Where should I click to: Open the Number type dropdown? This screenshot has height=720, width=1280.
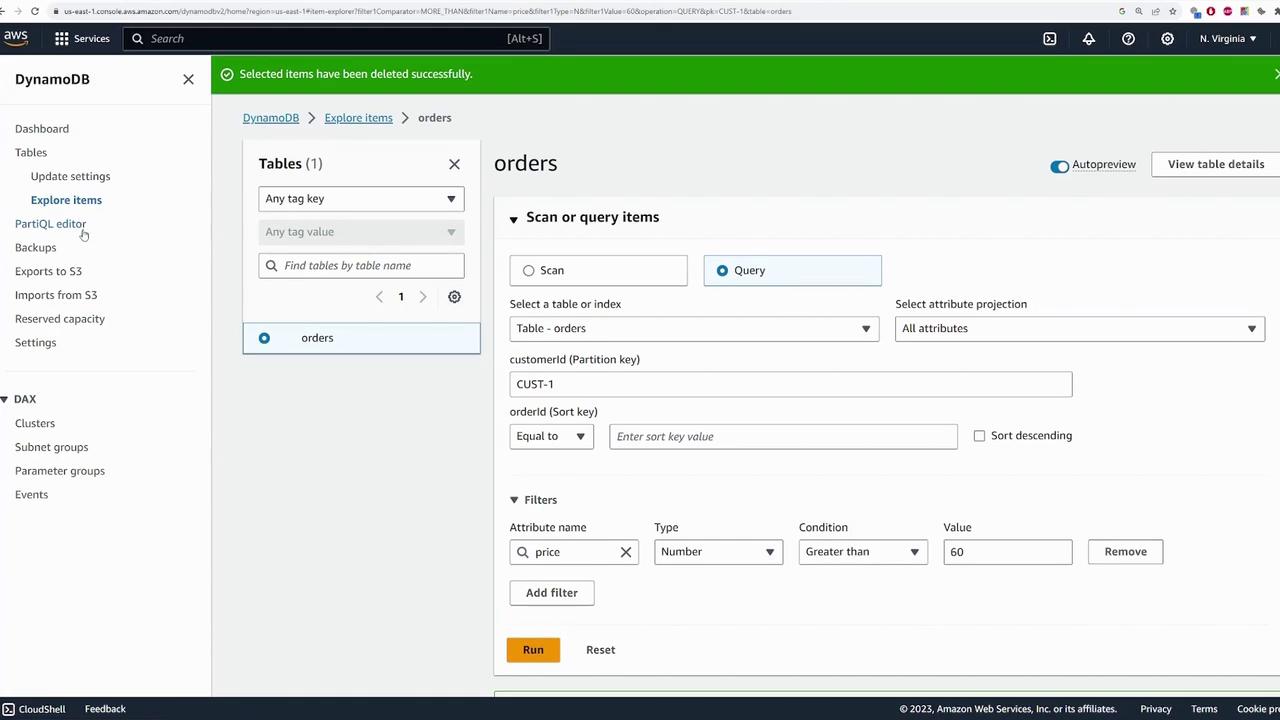coord(718,552)
